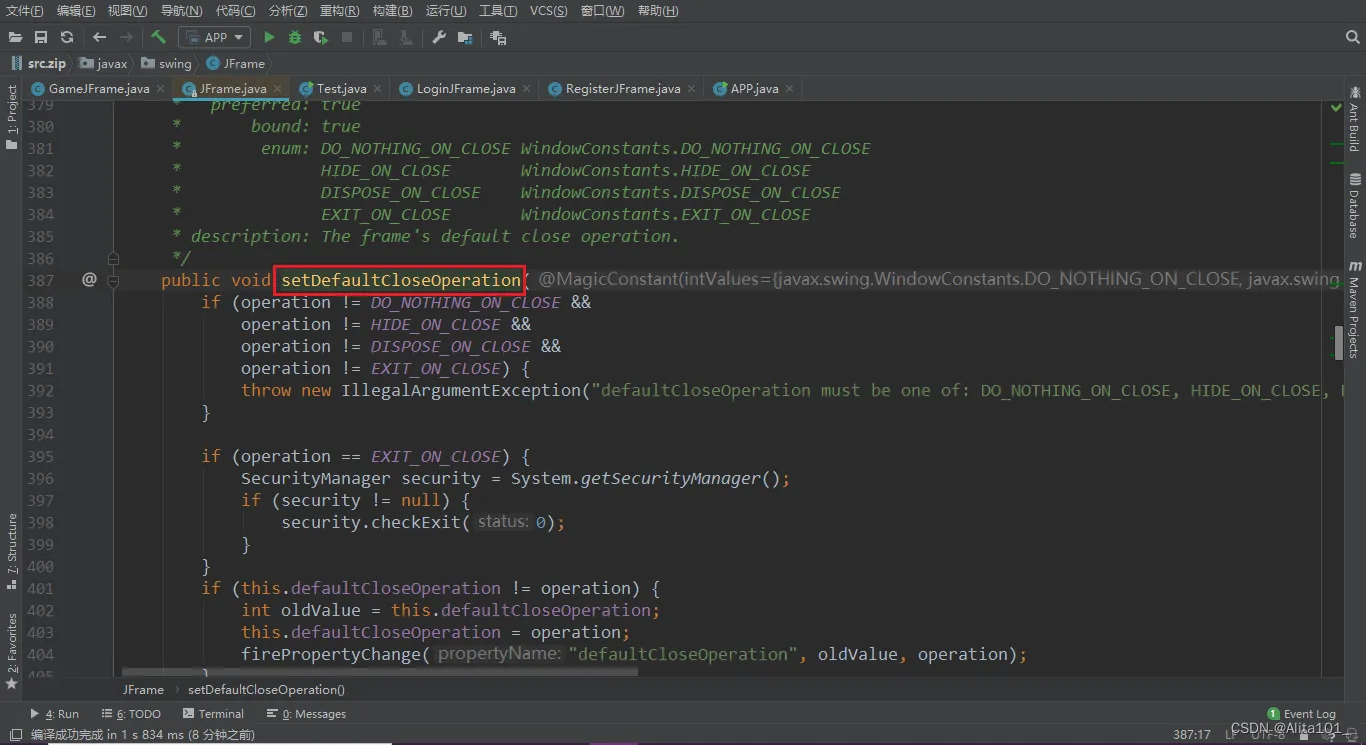
Task: Open the Event Log panel
Action: tap(1301, 714)
